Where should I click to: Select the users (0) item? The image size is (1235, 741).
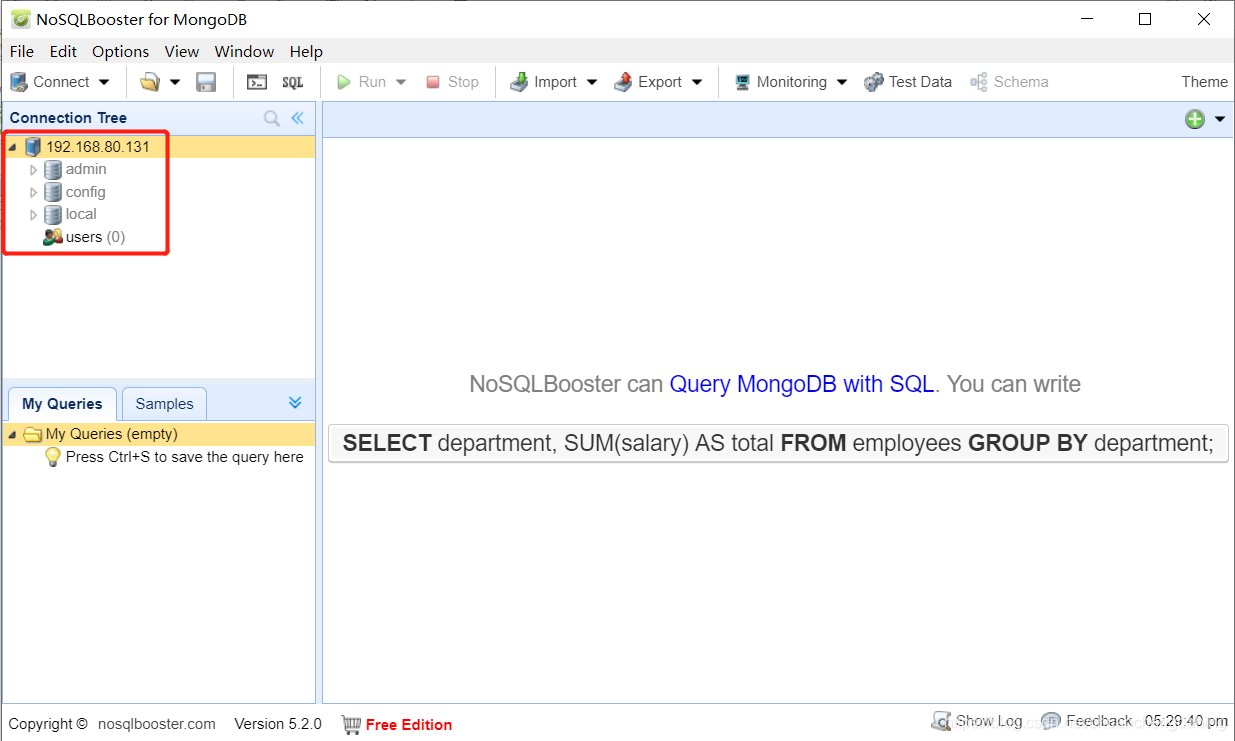84,237
